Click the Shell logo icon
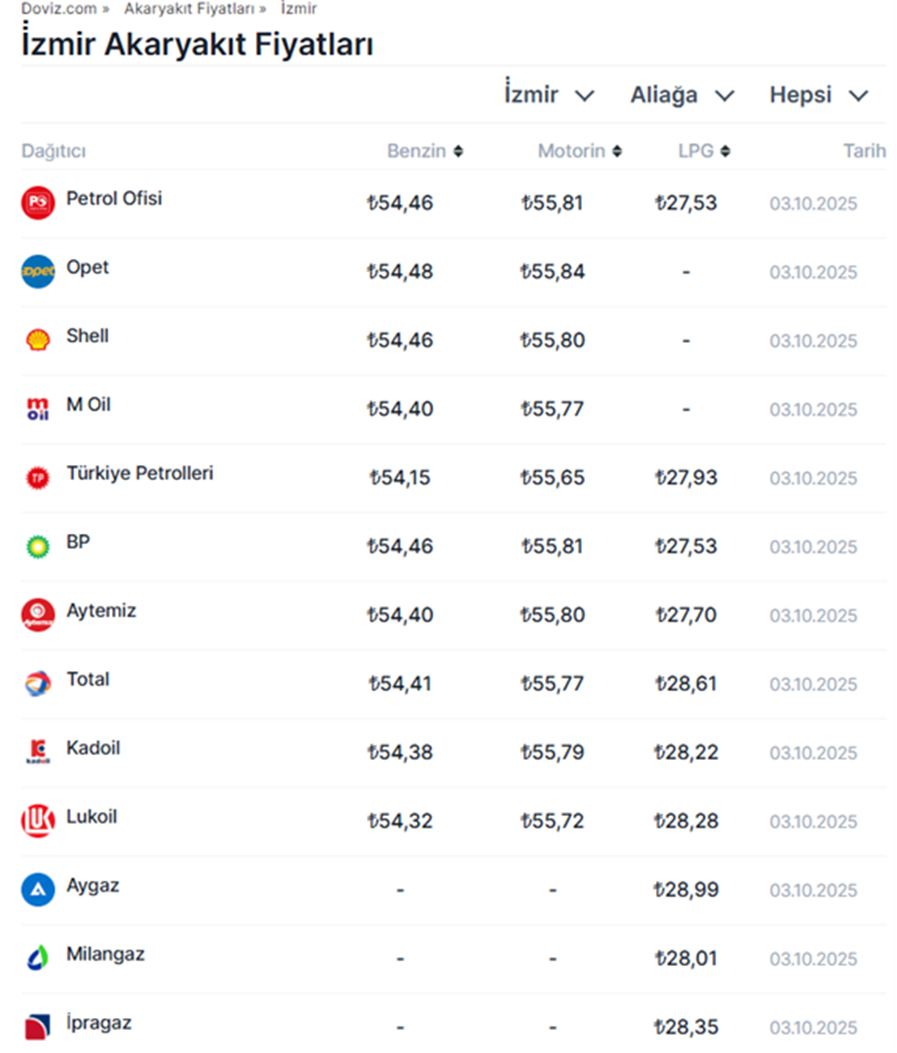The height and width of the screenshot is (1053, 897). [38, 340]
